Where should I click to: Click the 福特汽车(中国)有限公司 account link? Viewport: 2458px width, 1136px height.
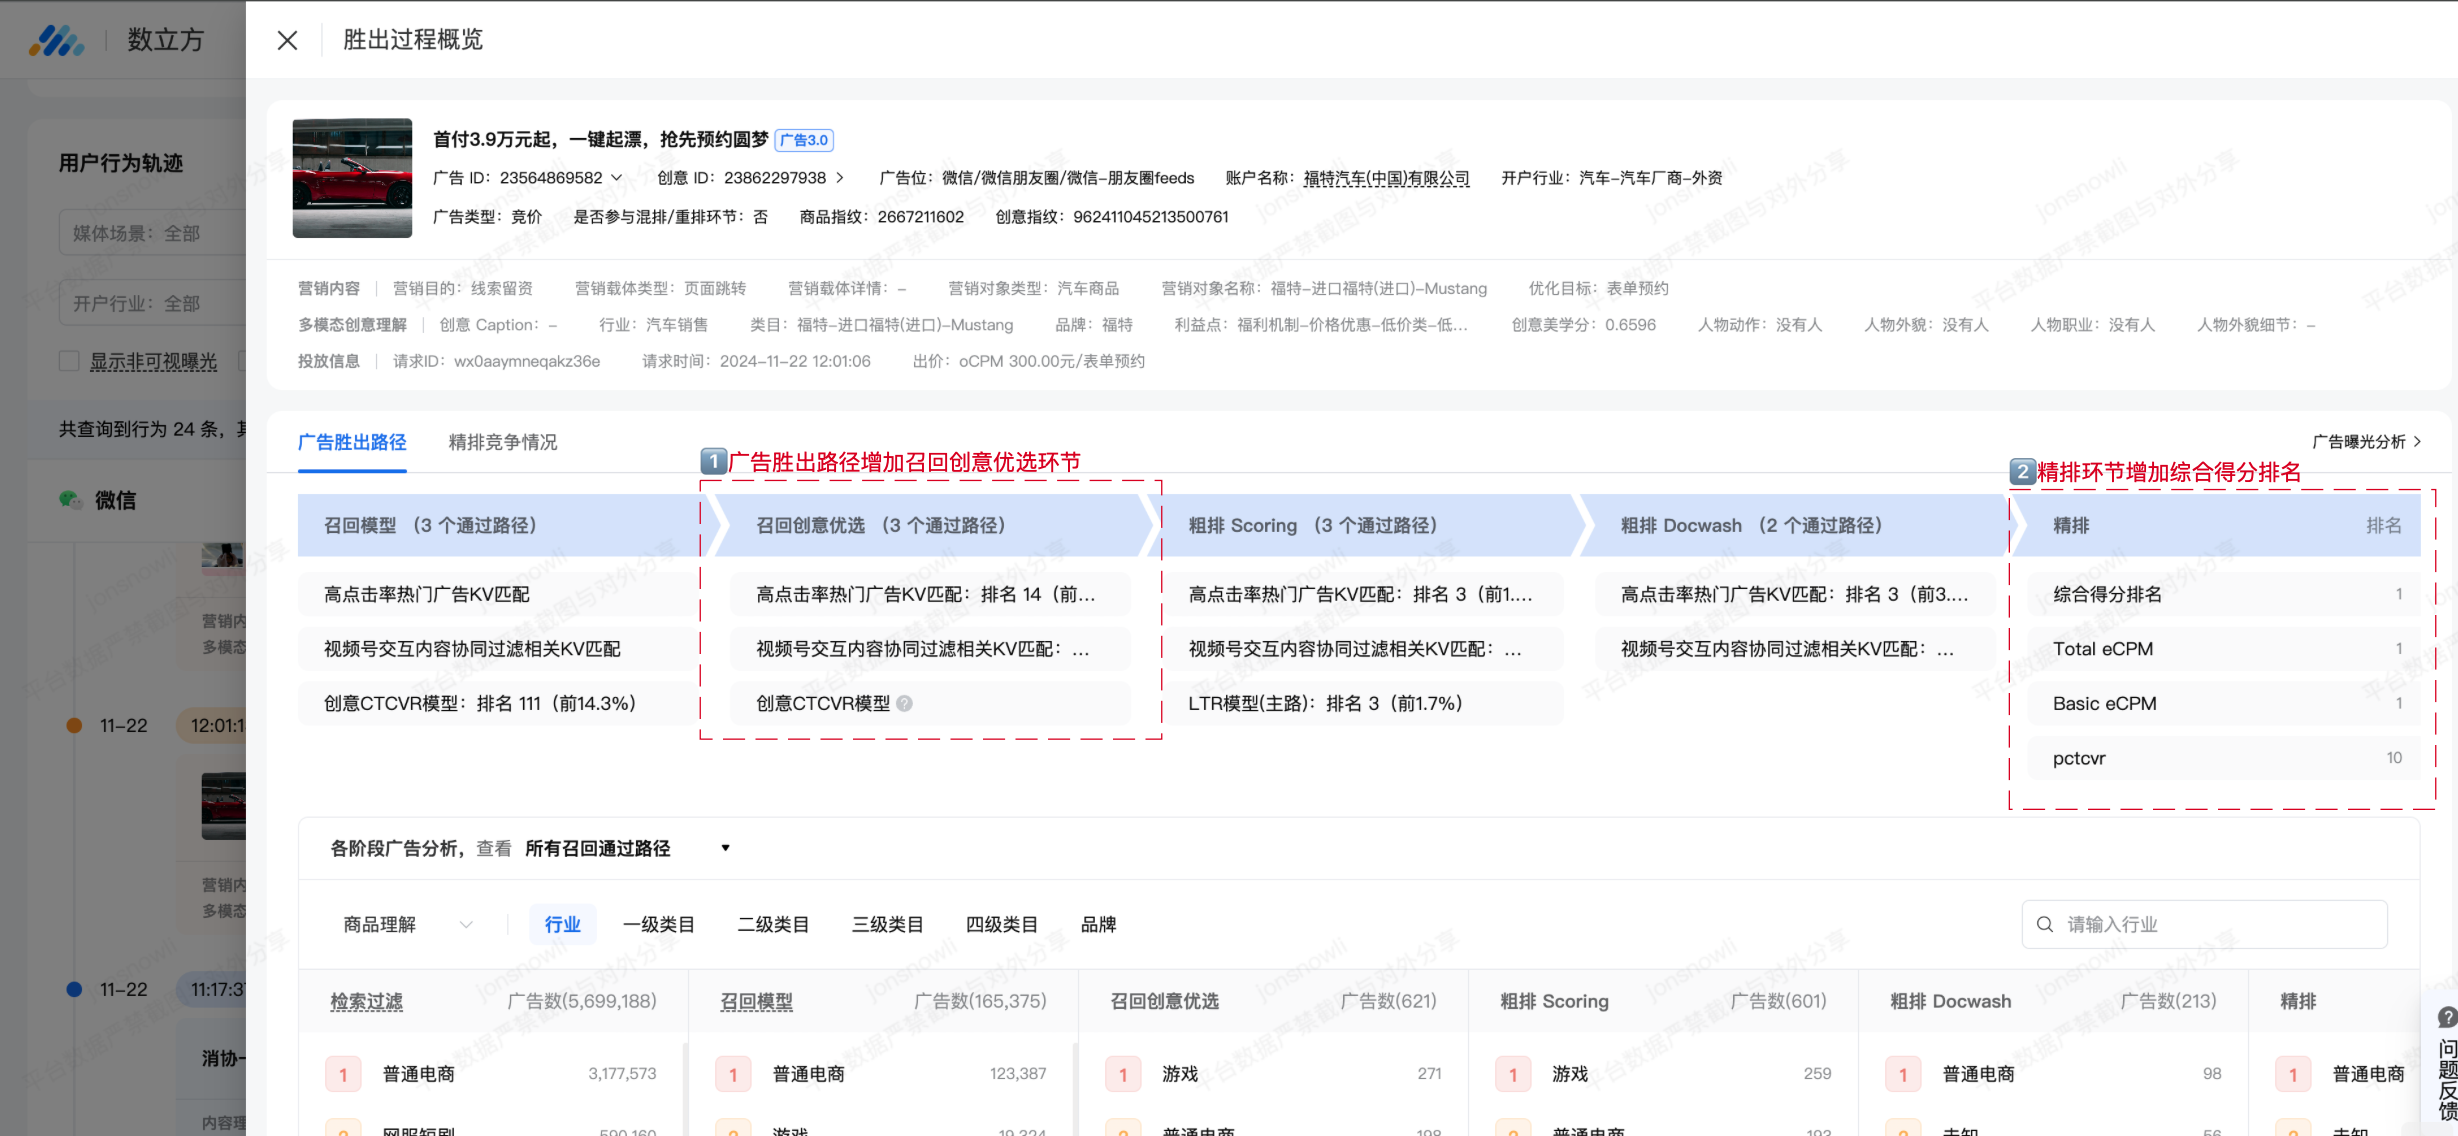click(1386, 178)
